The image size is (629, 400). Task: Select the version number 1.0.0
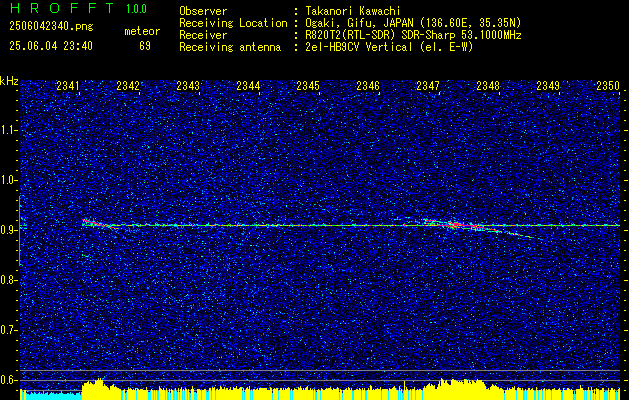point(136,9)
